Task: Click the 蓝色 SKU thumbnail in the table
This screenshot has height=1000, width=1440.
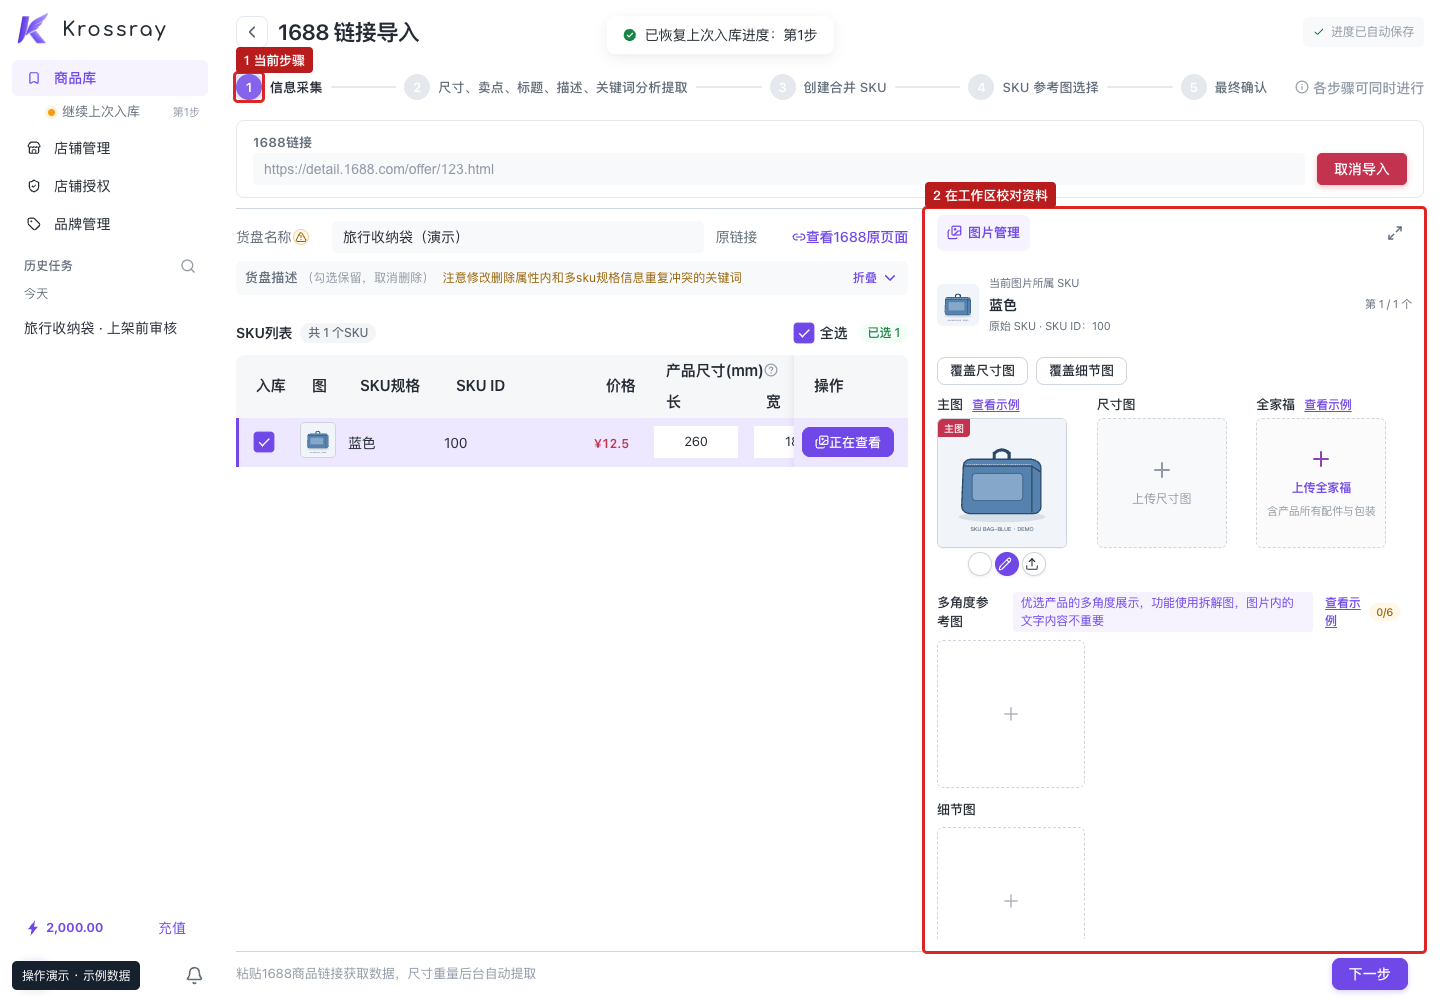Action: click(x=318, y=441)
